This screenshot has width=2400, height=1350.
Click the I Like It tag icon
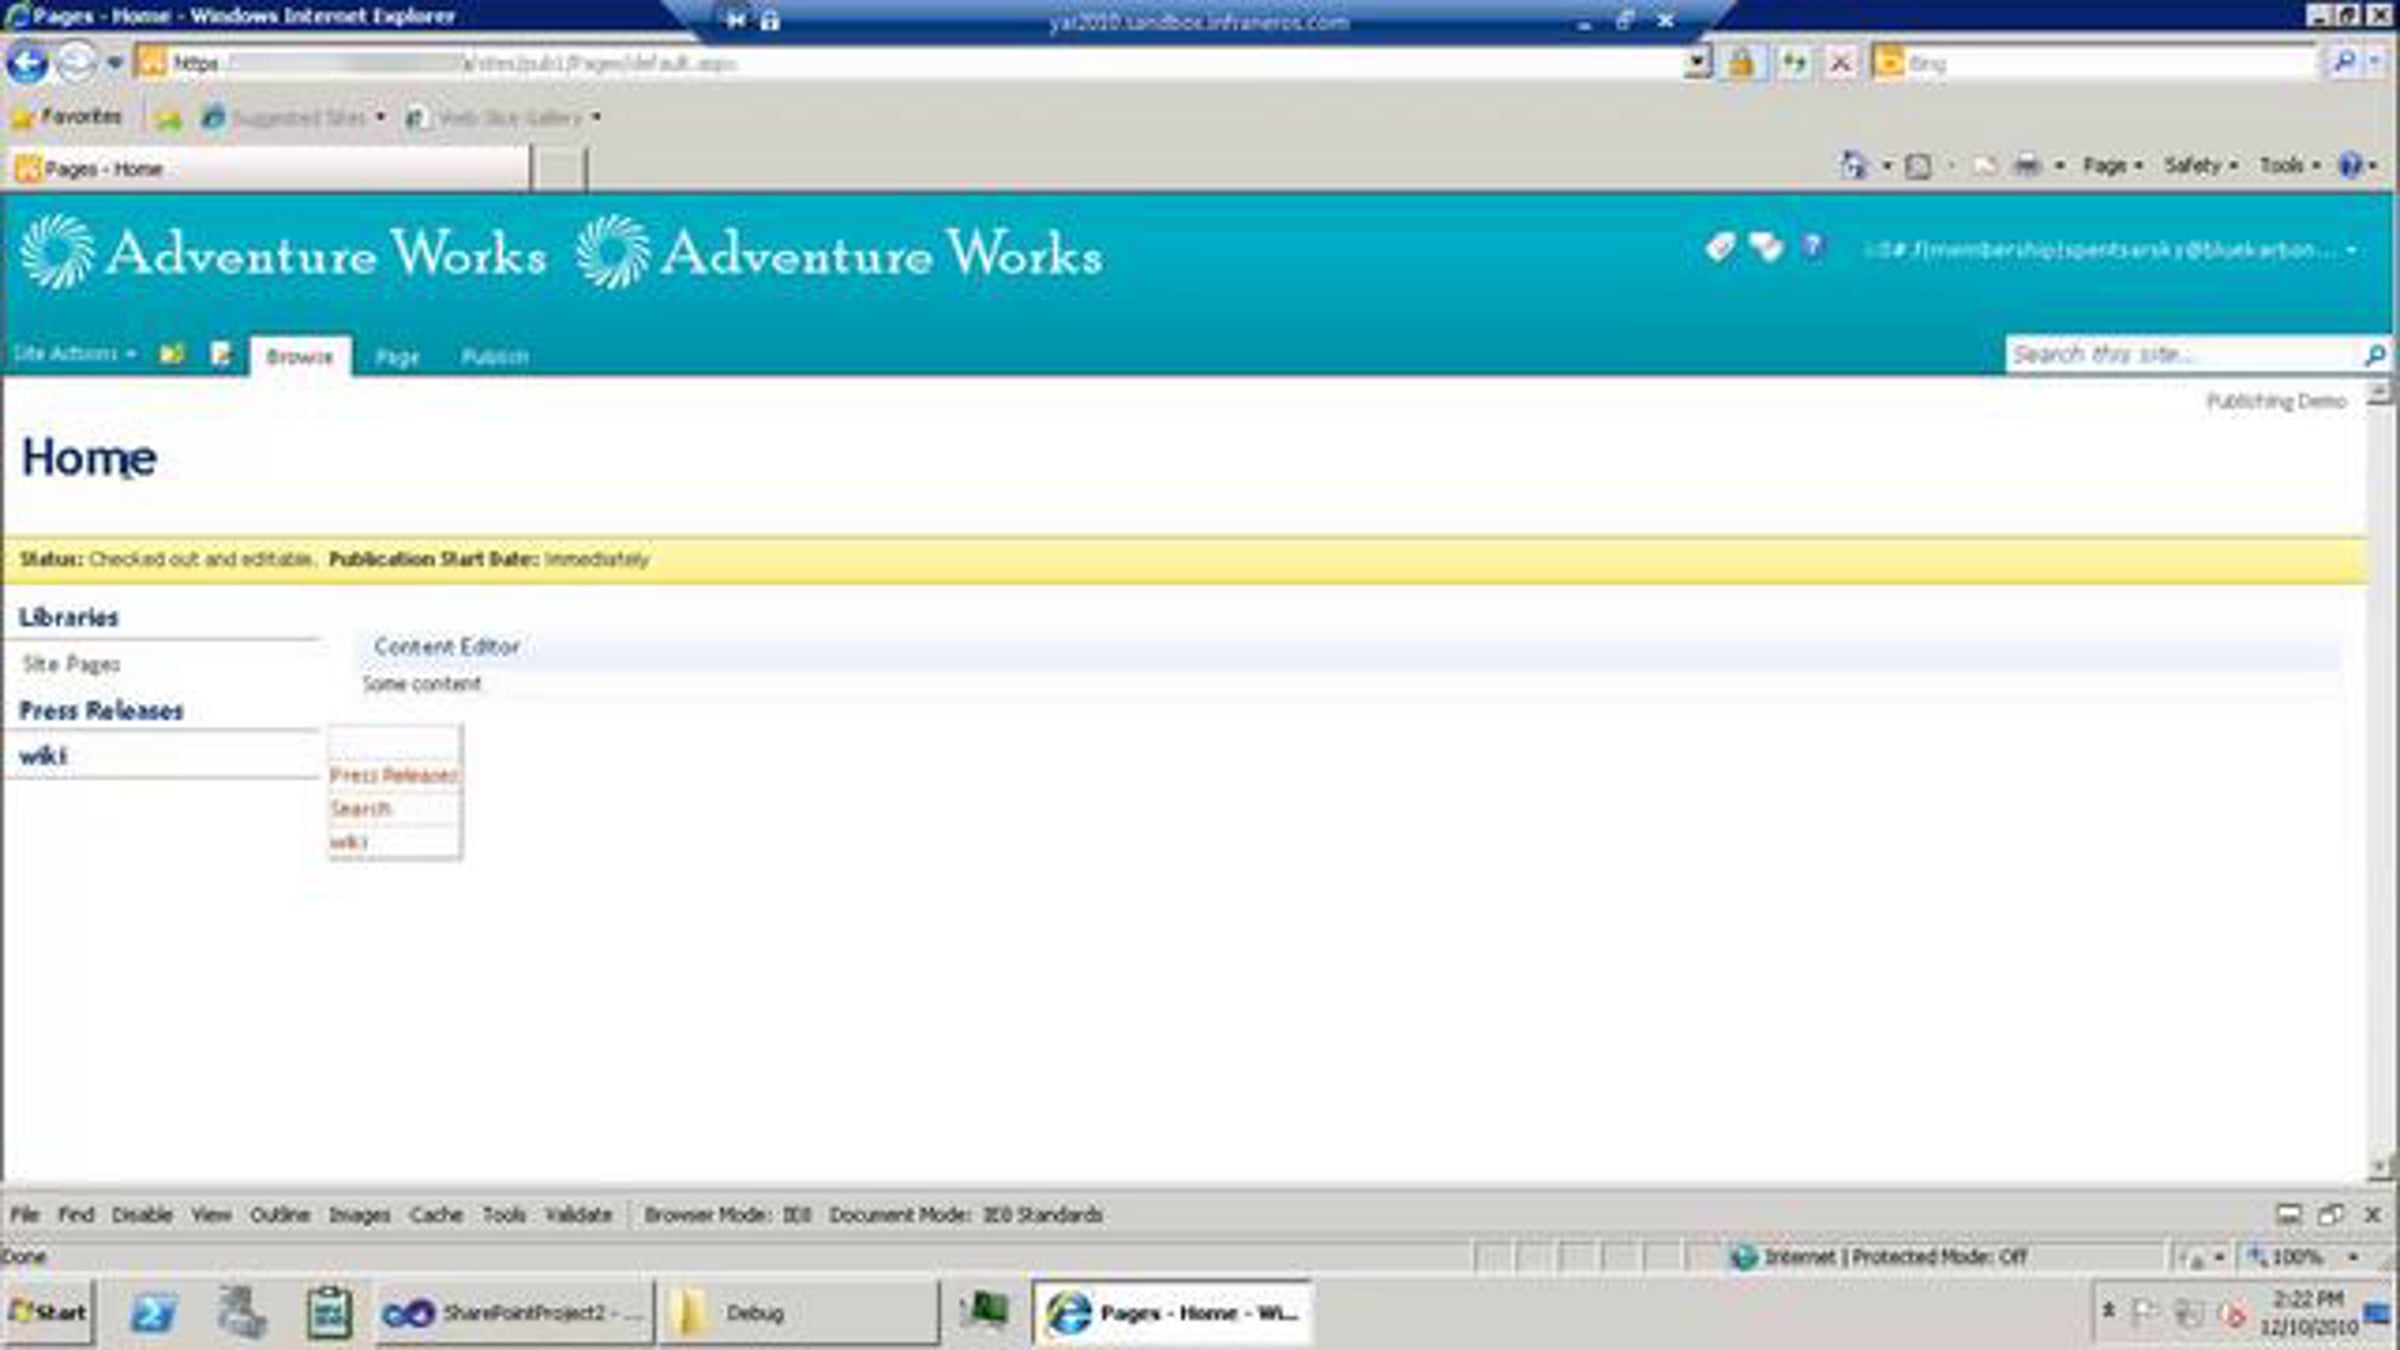point(1720,246)
